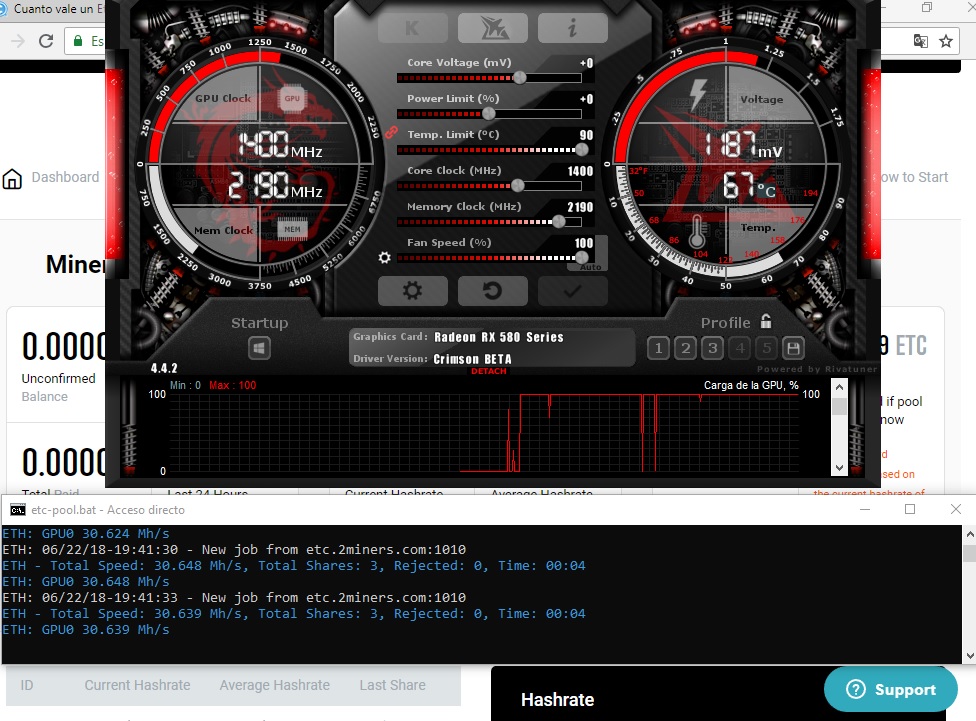
Task: Open the Google Translate icon in Chrome
Action: tap(920, 41)
